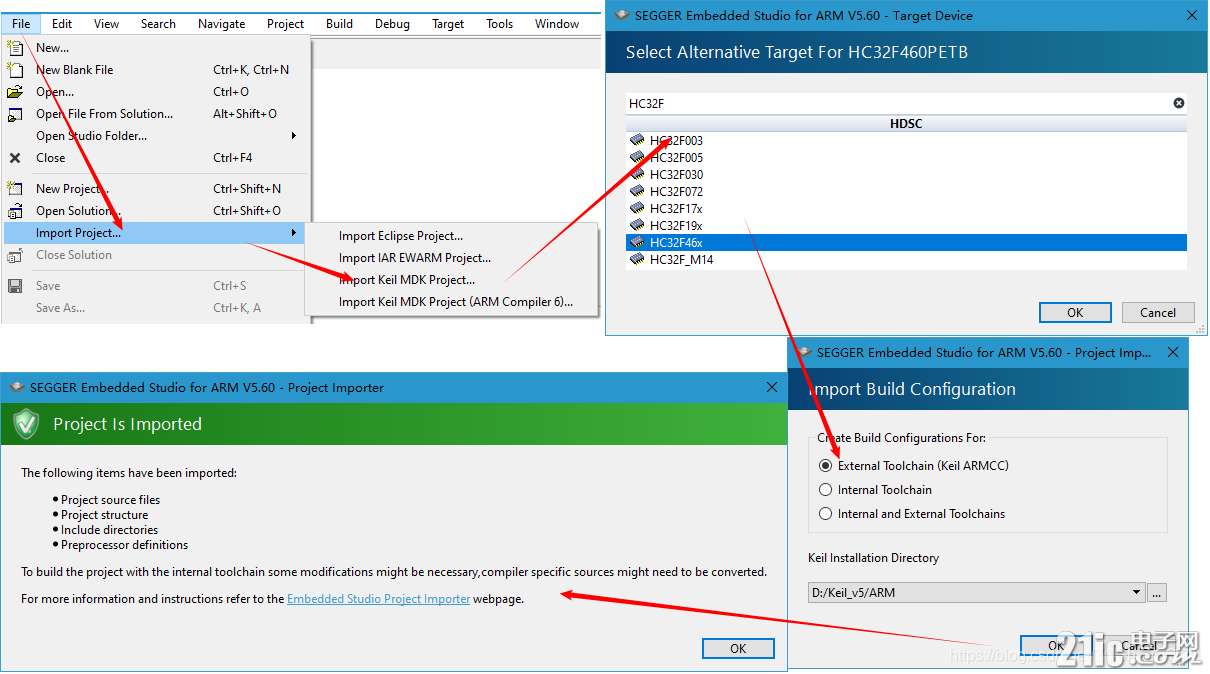
Task: Click the HDSC vendor group header
Action: (x=906, y=124)
